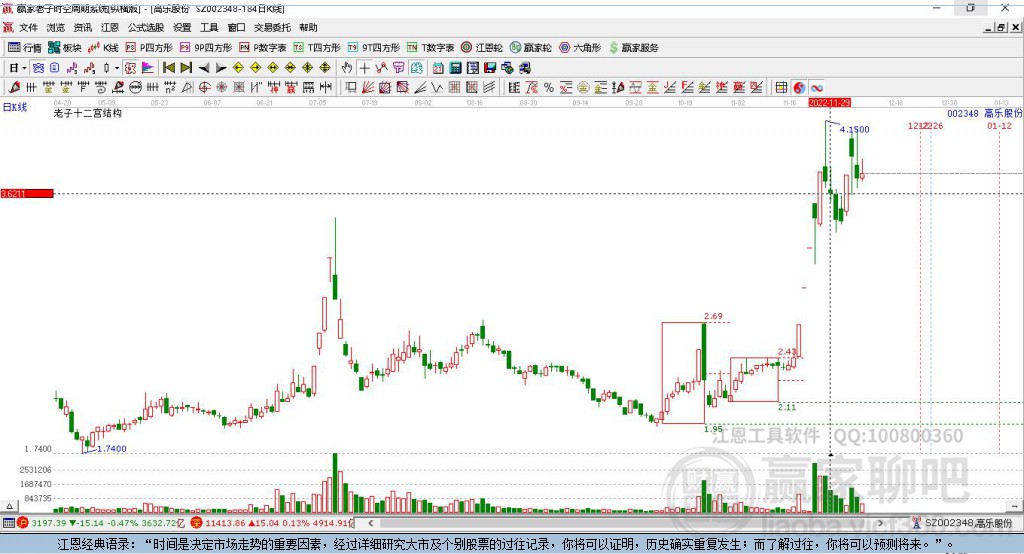Click the magenta flag chart icon
1024x554 pixels.
(148, 68)
